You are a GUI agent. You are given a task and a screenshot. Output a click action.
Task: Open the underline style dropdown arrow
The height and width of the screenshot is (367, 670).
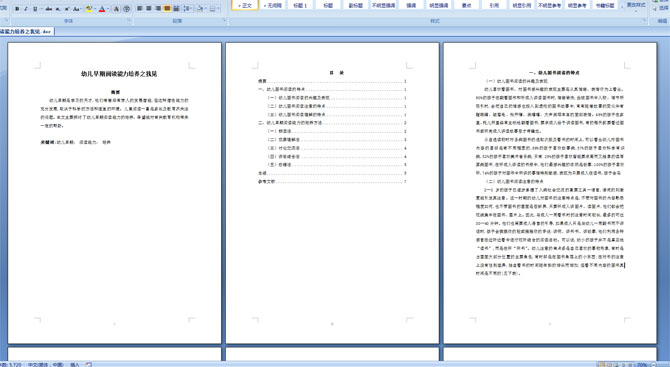[x=41, y=9]
